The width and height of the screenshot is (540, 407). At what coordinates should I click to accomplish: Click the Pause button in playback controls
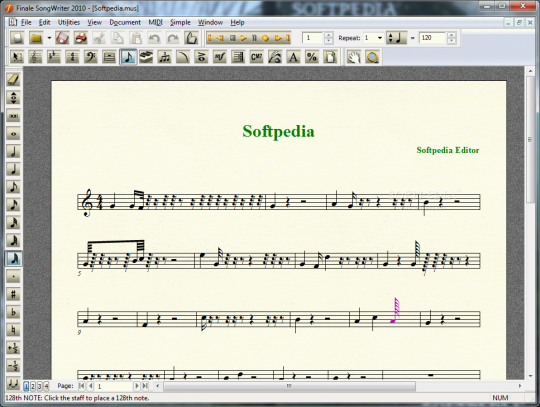pos(254,38)
